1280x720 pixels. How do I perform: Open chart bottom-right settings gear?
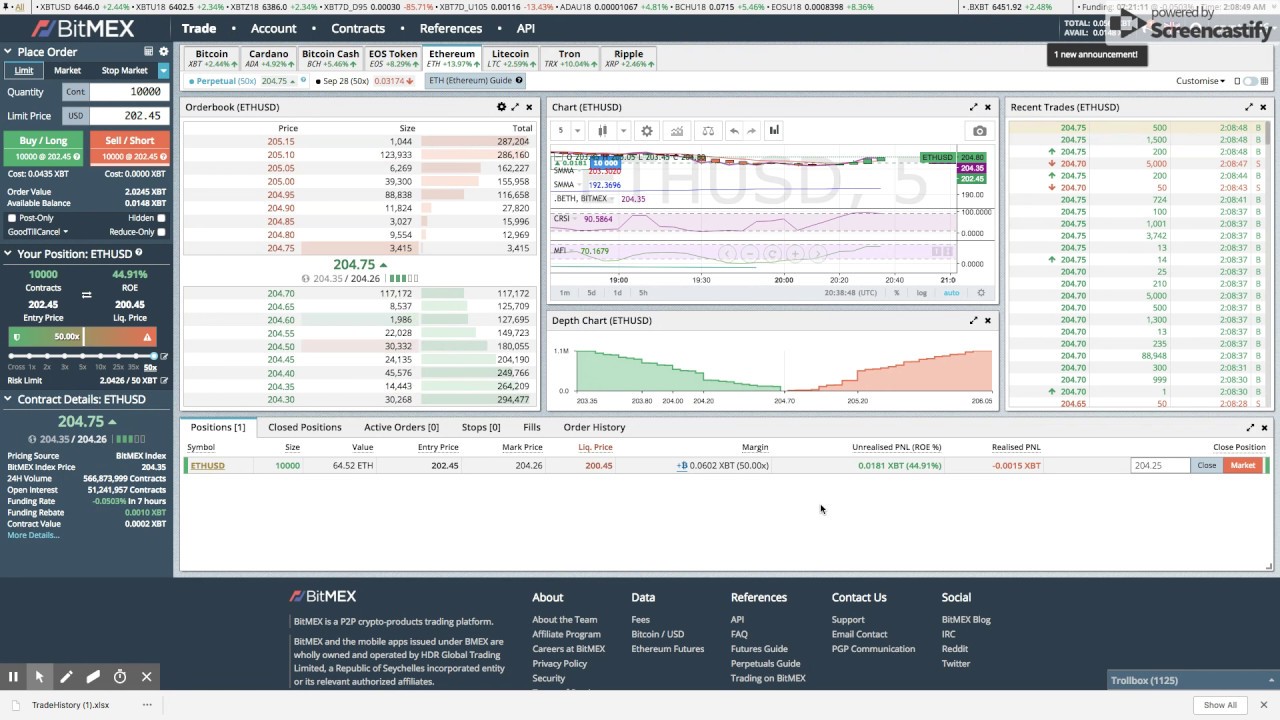point(981,293)
